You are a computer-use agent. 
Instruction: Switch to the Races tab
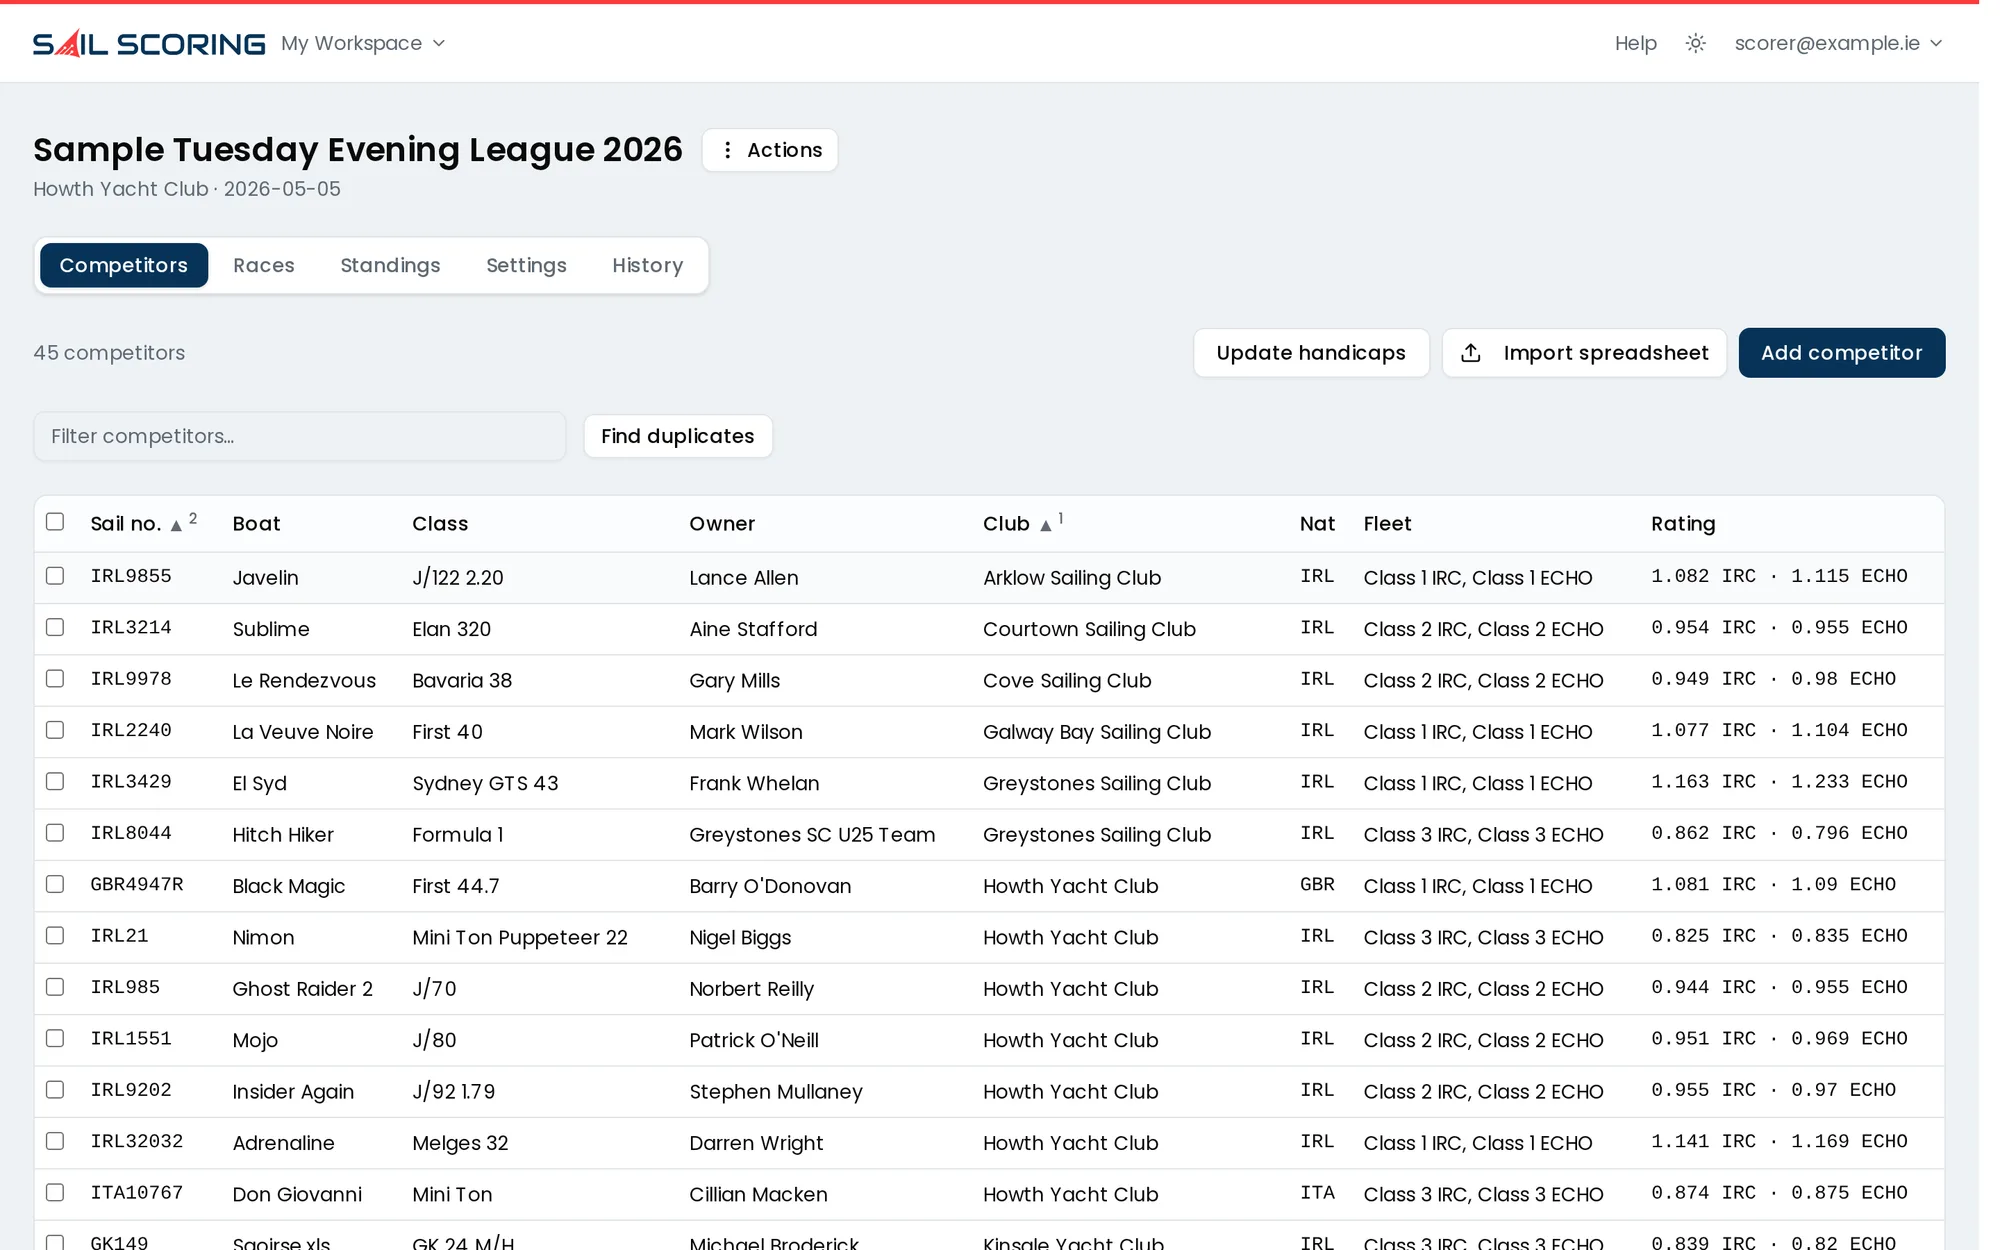tap(264, 265)
